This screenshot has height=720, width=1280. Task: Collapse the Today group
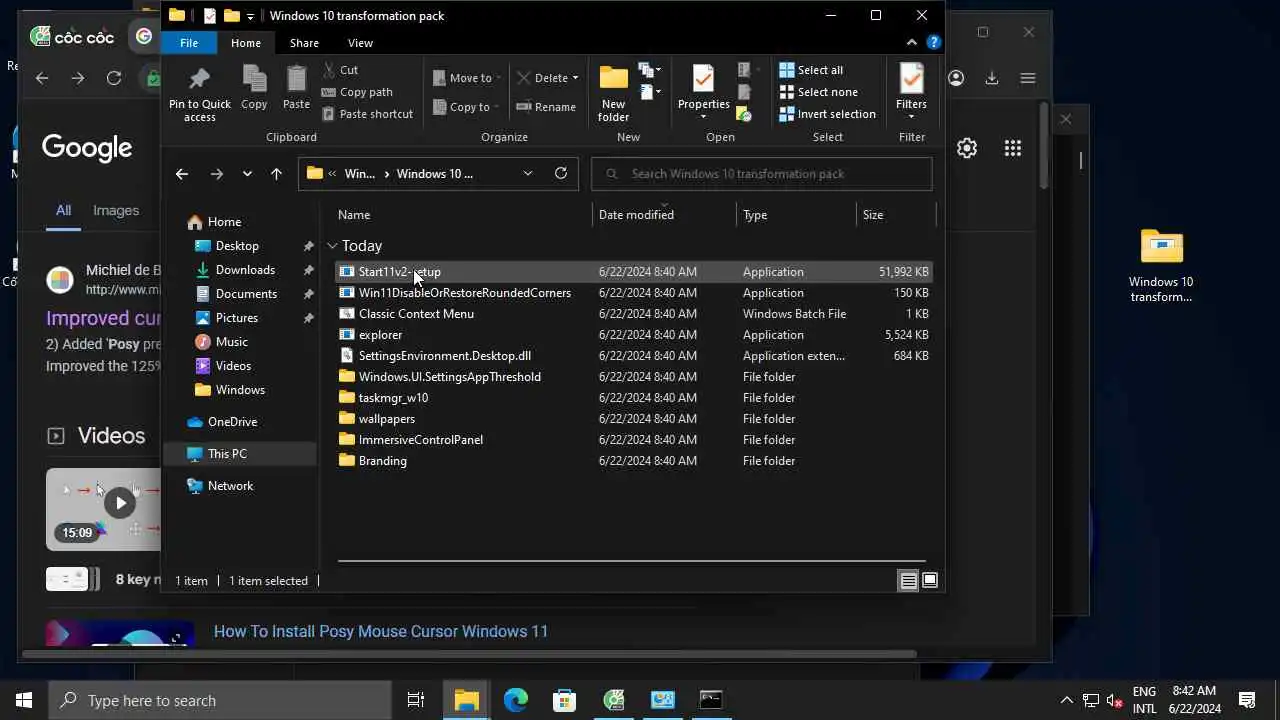[332, 246]
